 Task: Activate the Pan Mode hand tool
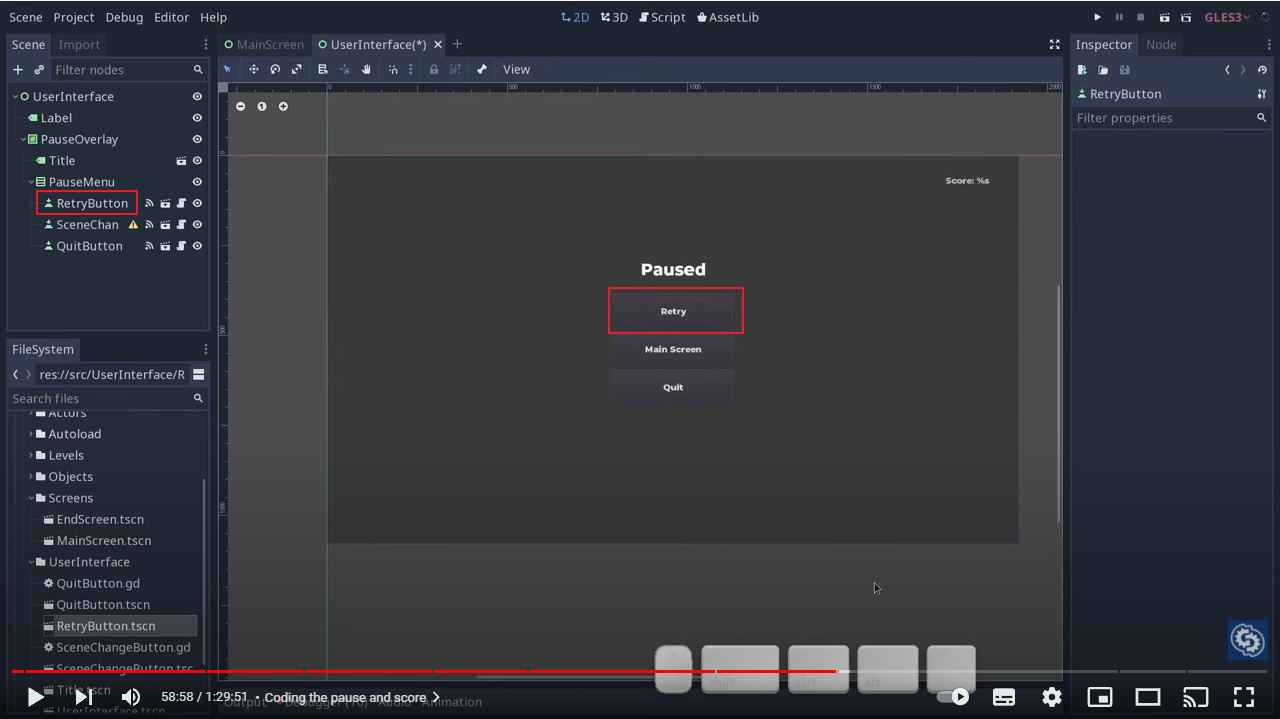366,69
